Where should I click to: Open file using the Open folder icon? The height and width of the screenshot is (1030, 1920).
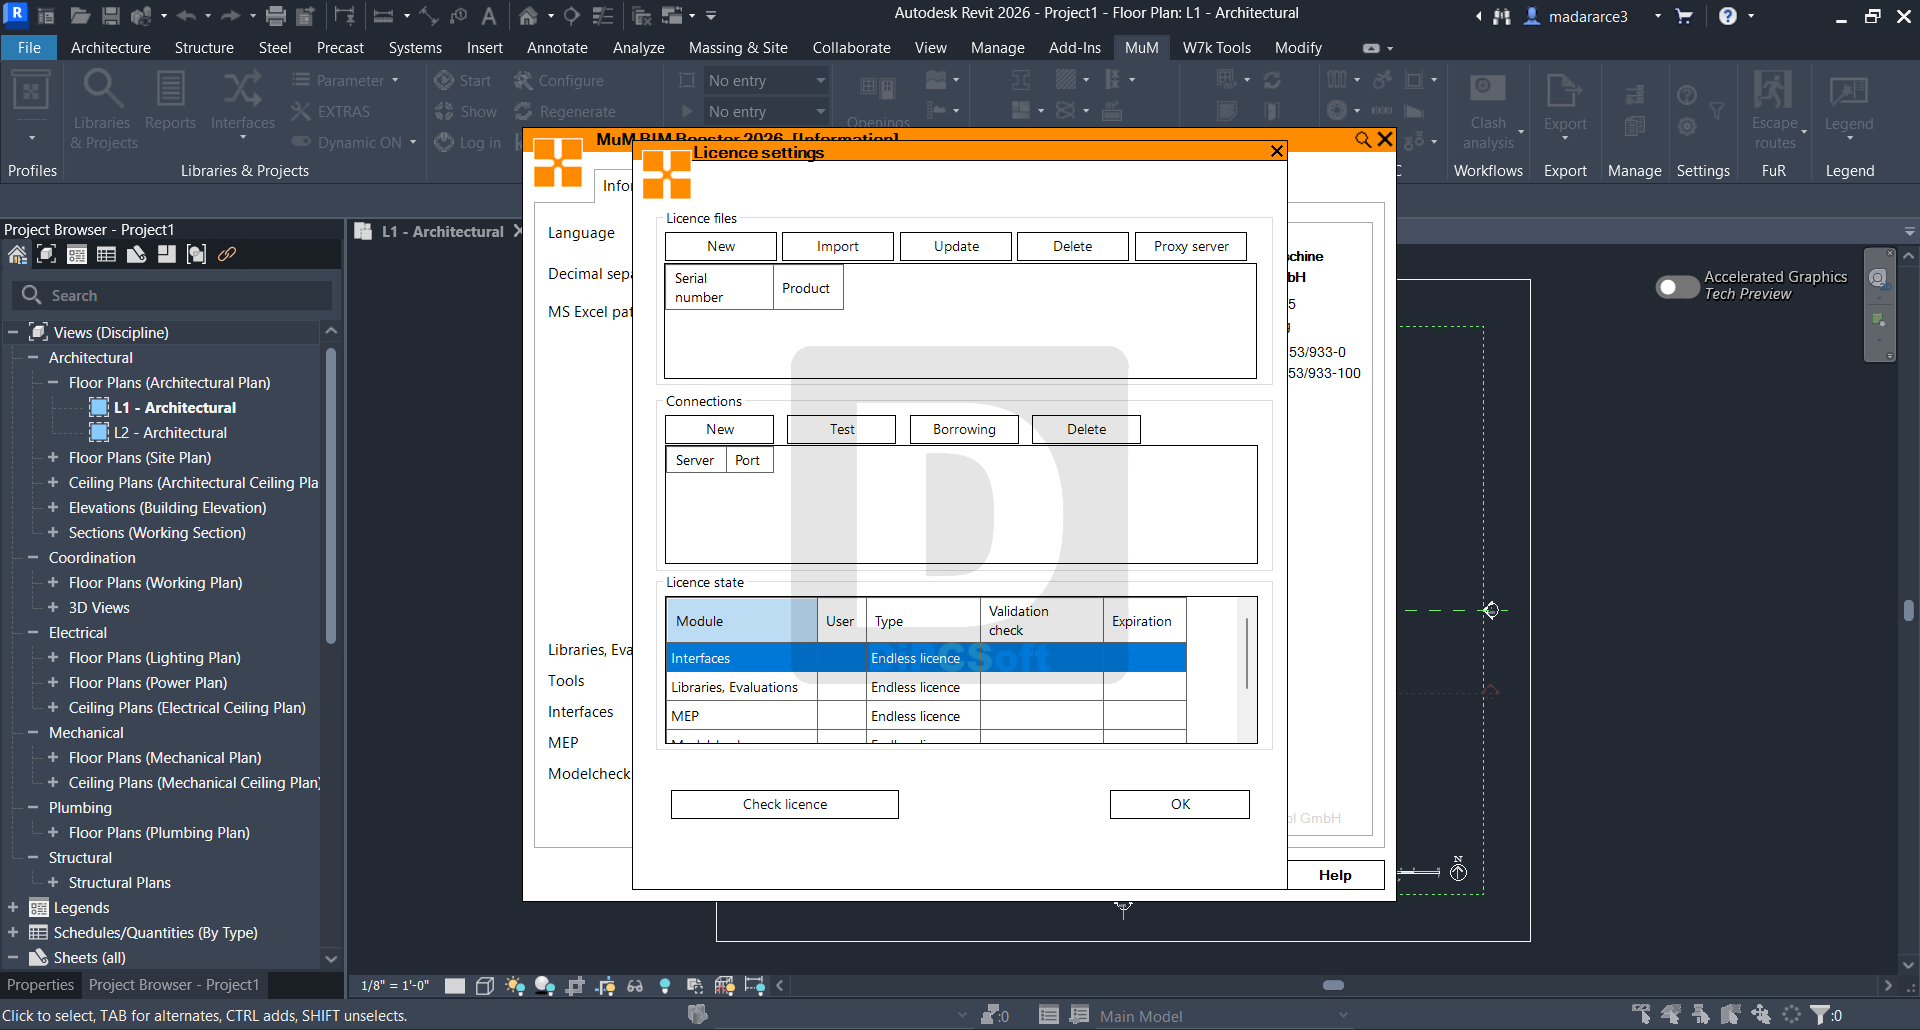(x=80, y=16)
